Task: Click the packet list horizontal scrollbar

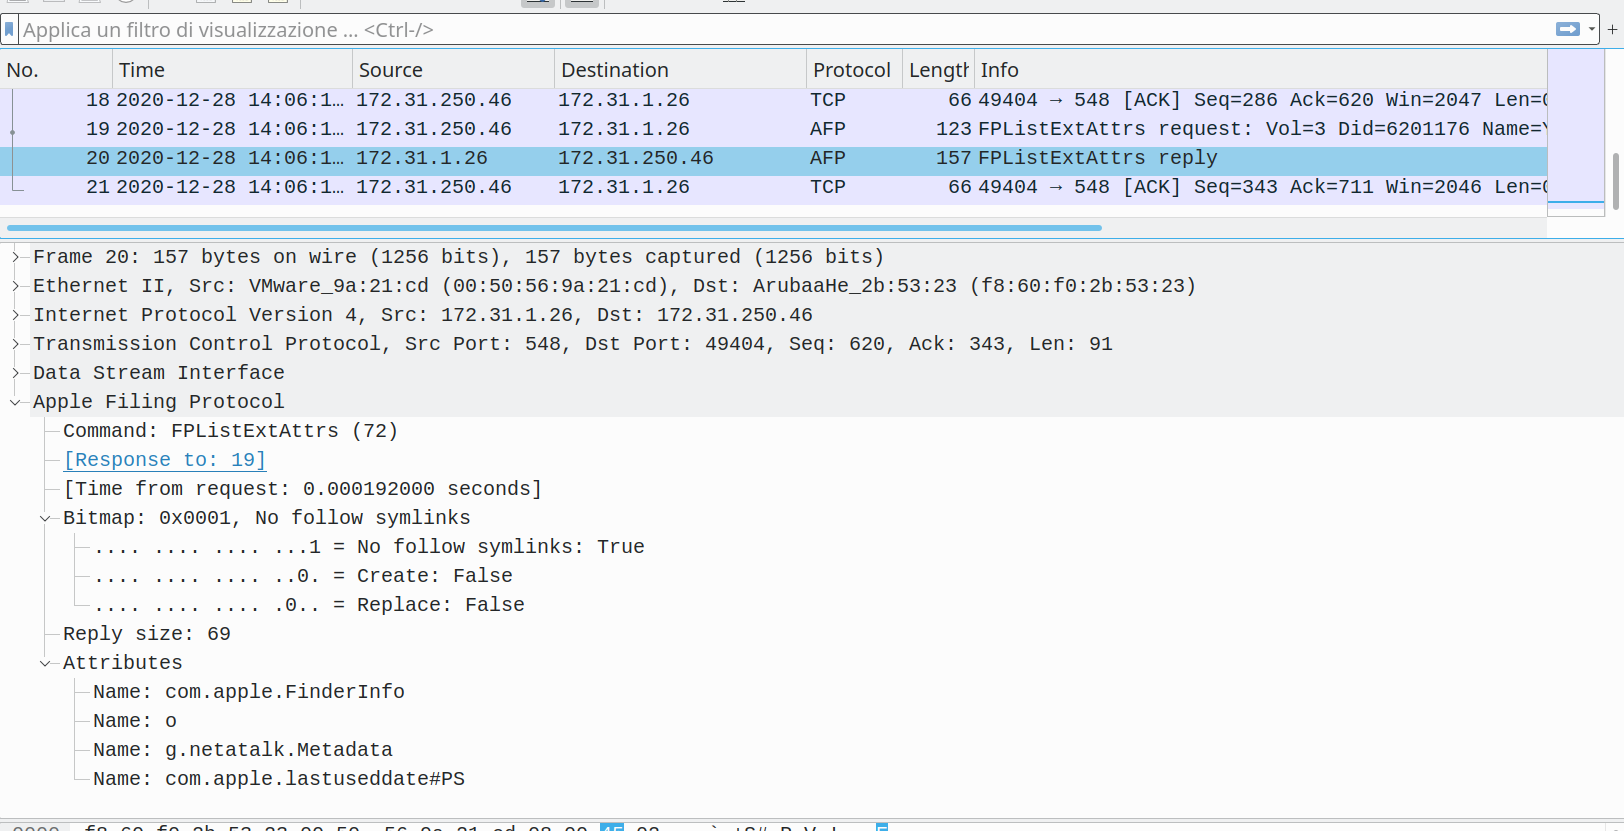Action: [x=555, y=228]
